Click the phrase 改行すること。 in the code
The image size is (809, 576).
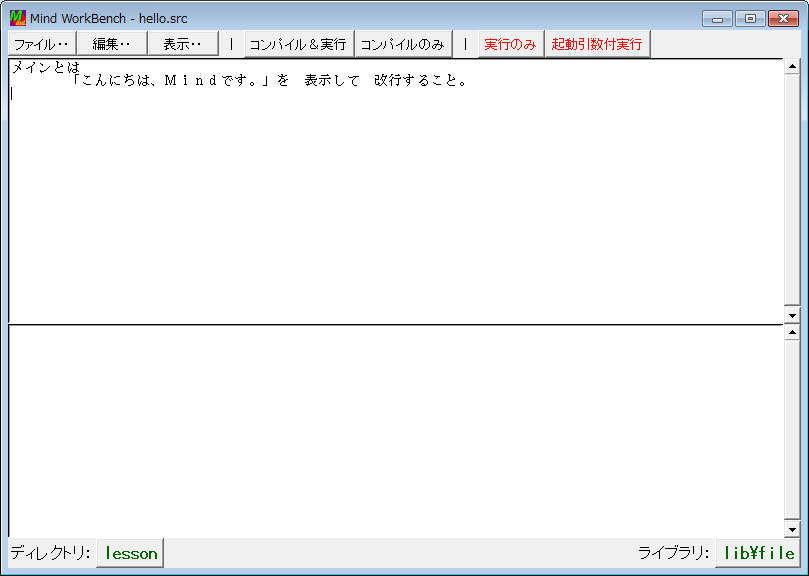pyautogui.click(x=420, y=81)
